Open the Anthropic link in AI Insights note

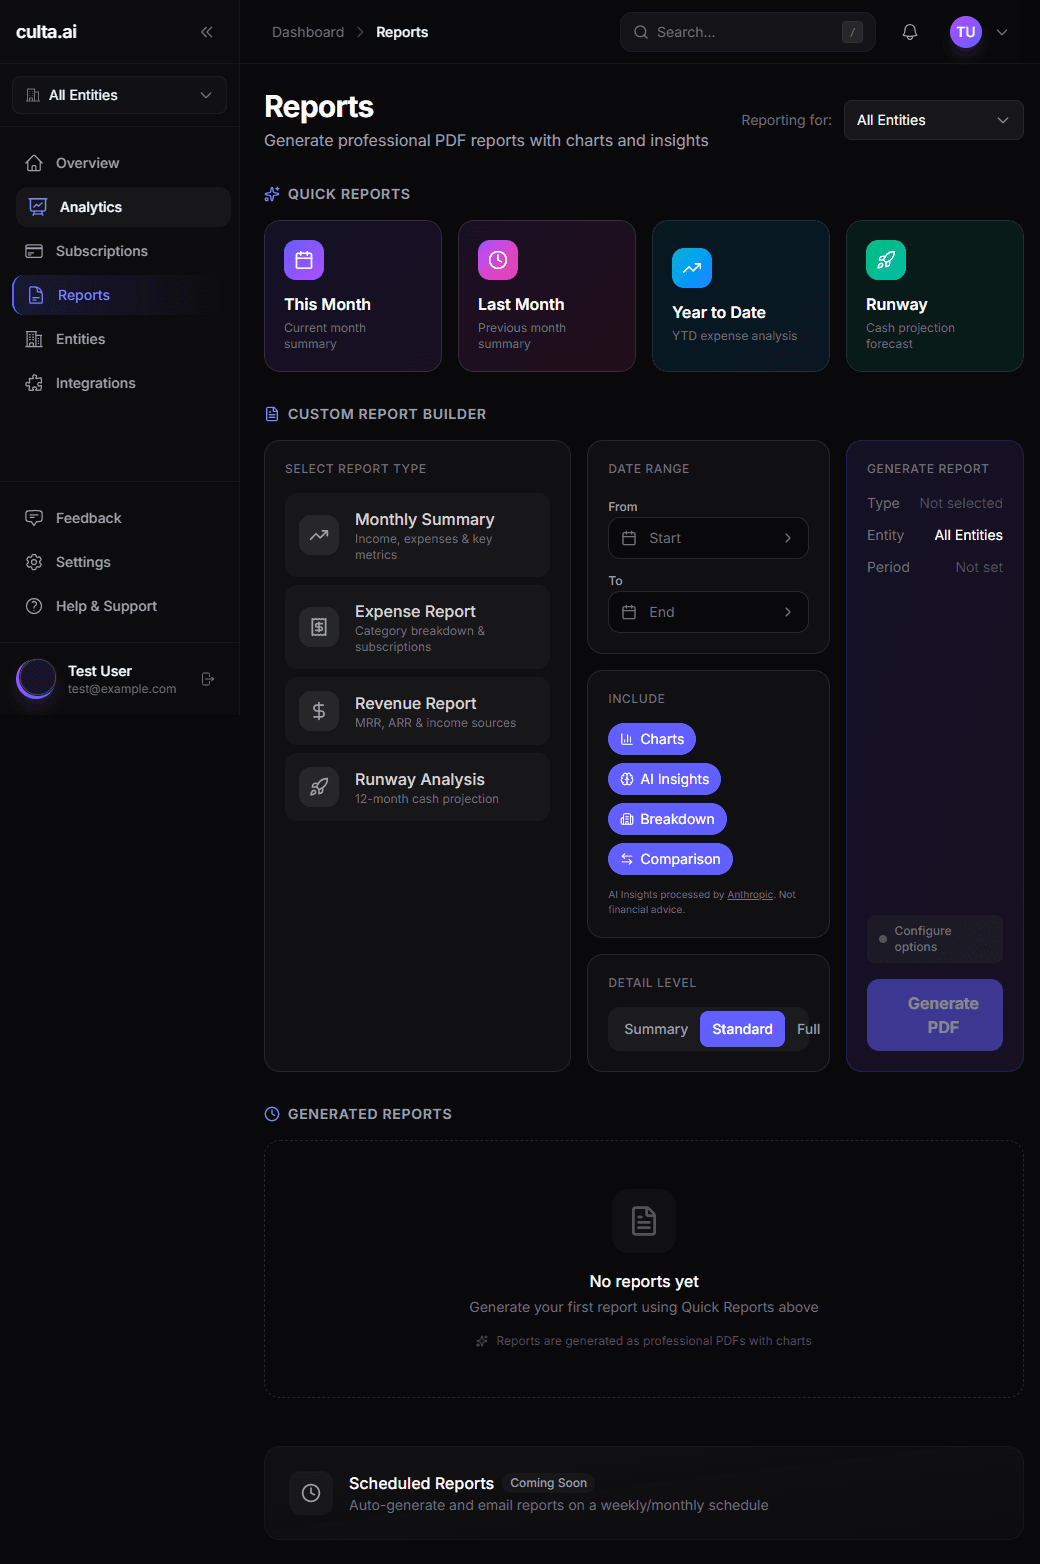[750, 894]
